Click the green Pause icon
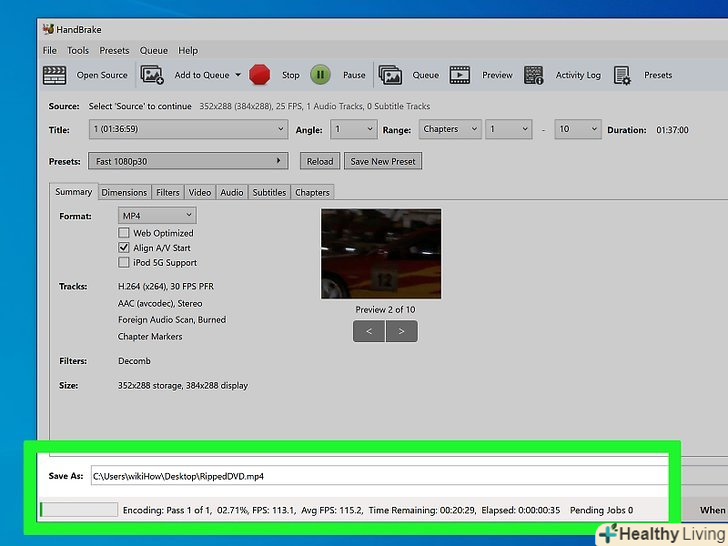Image resolution: width=728 pixels, height=546 pixels. pyautogui.click(x=320, y=75)
